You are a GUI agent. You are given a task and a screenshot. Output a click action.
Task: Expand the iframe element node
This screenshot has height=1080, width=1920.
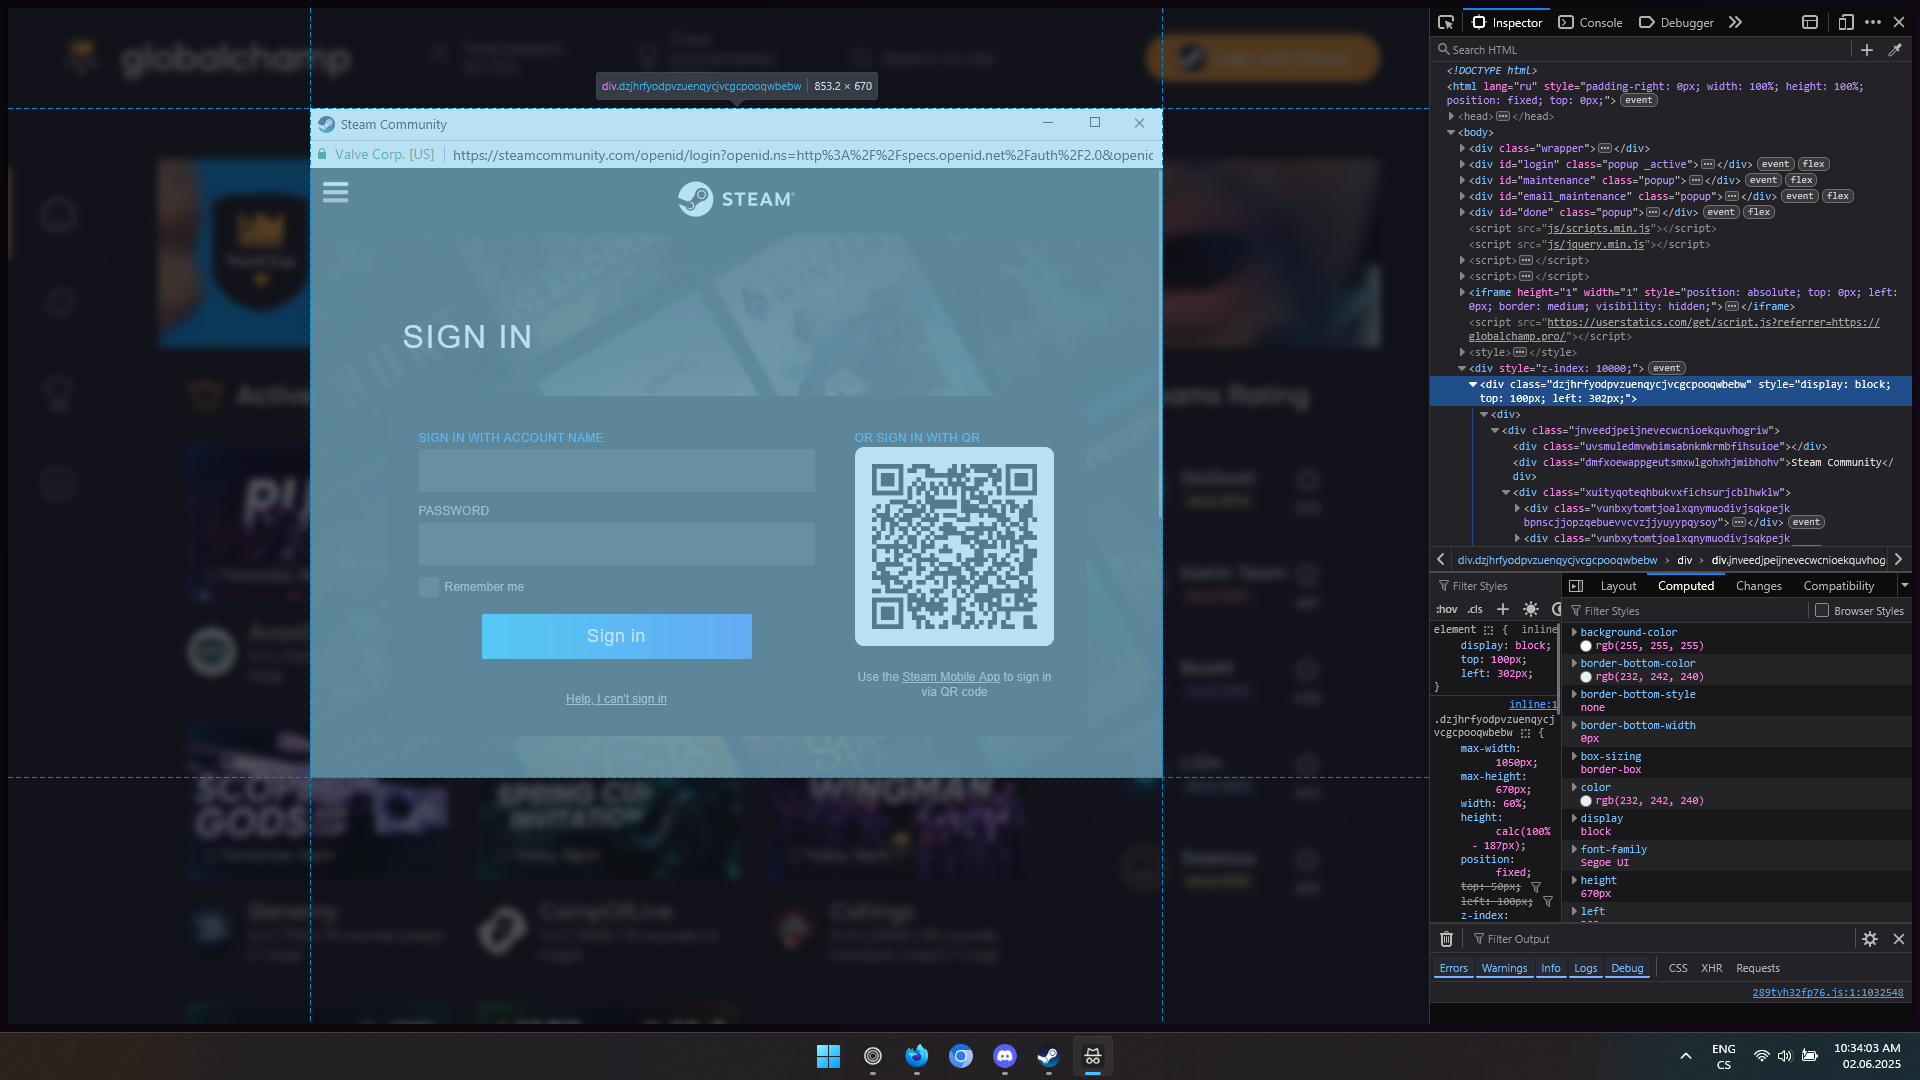(x=1462, y=292)
